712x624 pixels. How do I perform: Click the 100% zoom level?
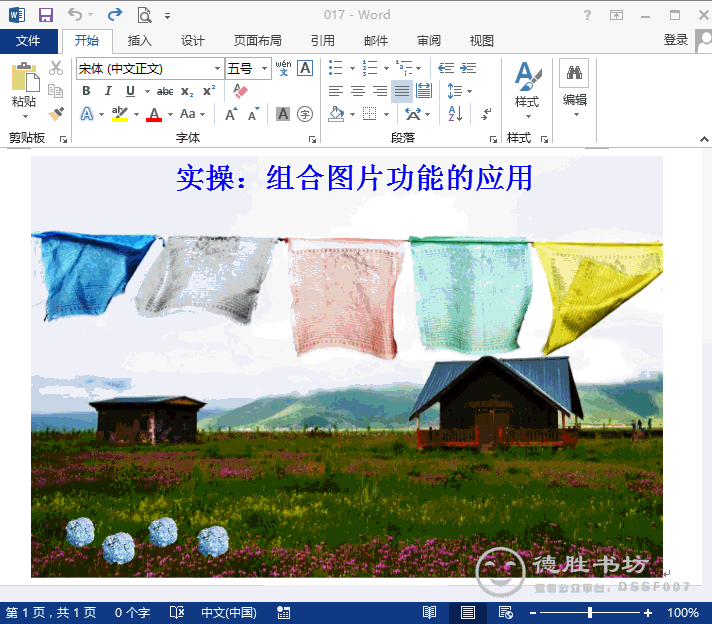coord(682,613)
